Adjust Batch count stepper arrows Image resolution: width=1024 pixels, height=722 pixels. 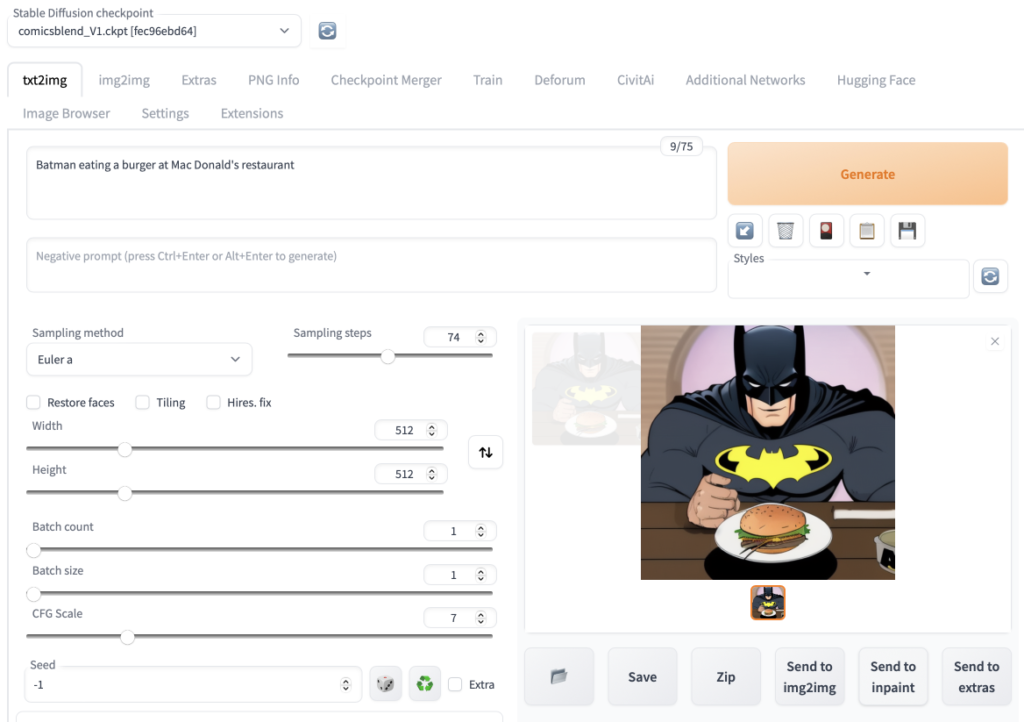pos(481,531)
